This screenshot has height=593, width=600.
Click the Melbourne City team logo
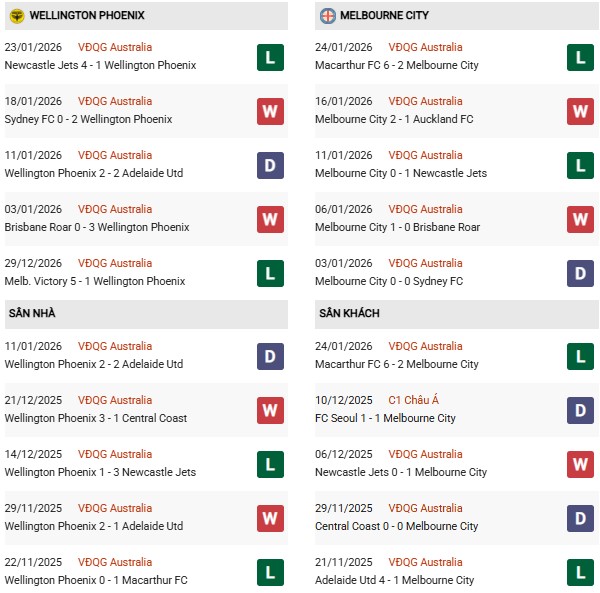(x=327, y=16)
